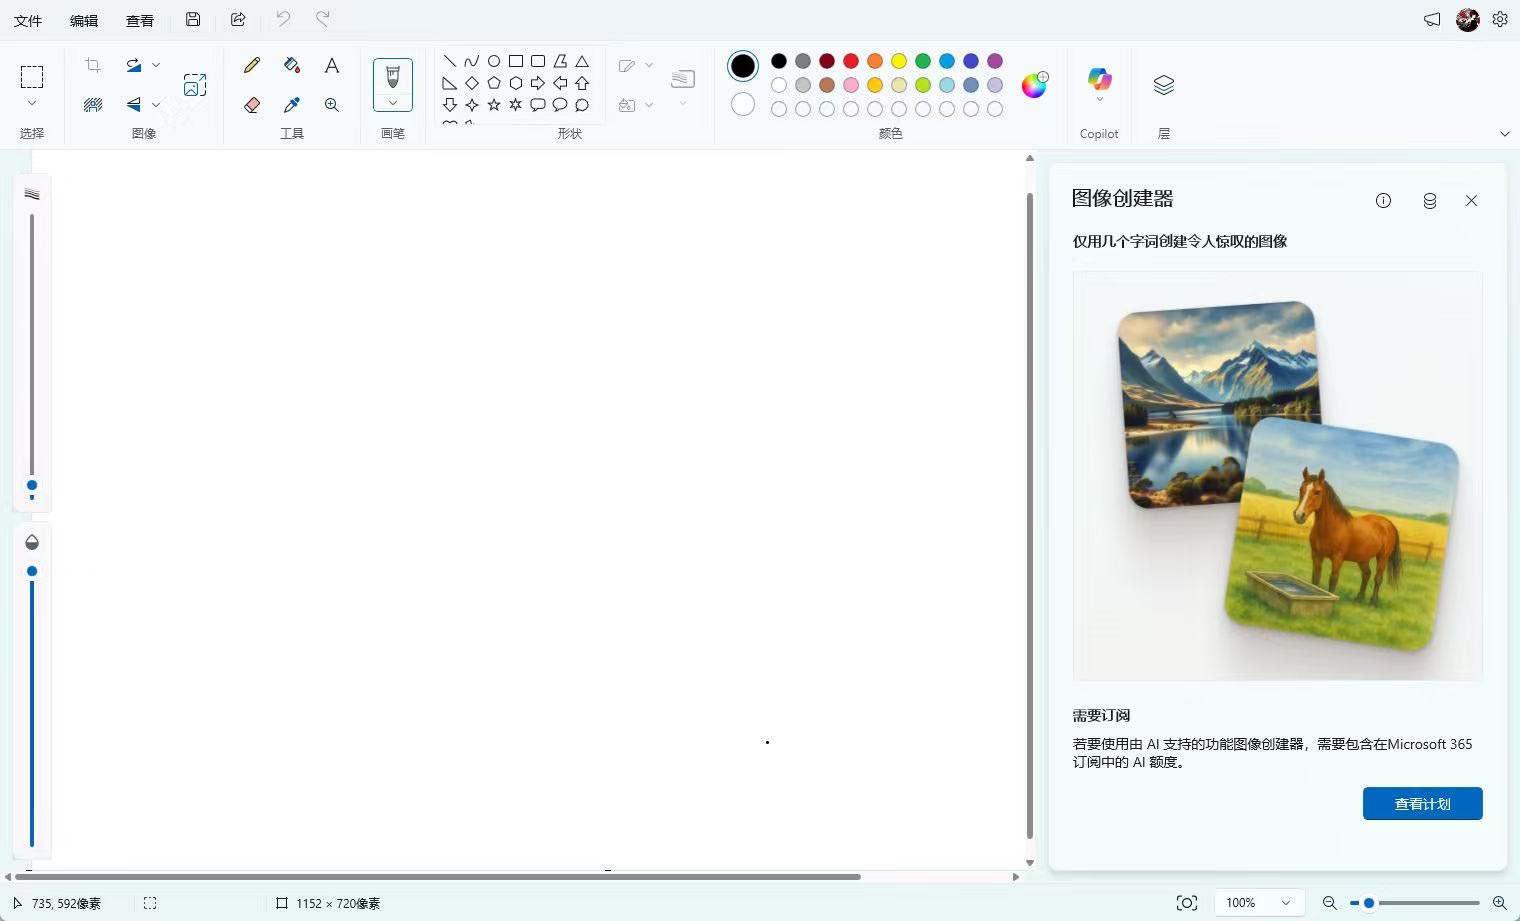Expand the flip options dropdown
The image size is (1520, 921).
(x=156, y=104)
